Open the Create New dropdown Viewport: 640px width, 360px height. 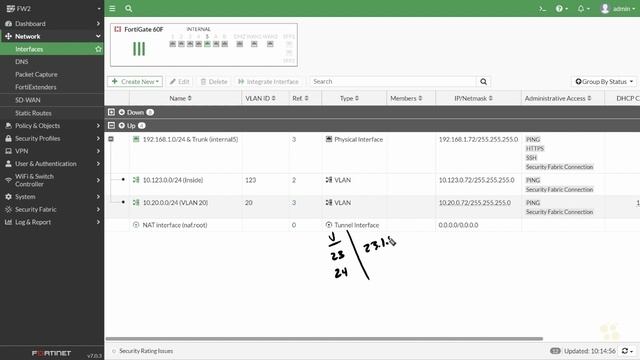pyautogui.click(x=135, y=82)
